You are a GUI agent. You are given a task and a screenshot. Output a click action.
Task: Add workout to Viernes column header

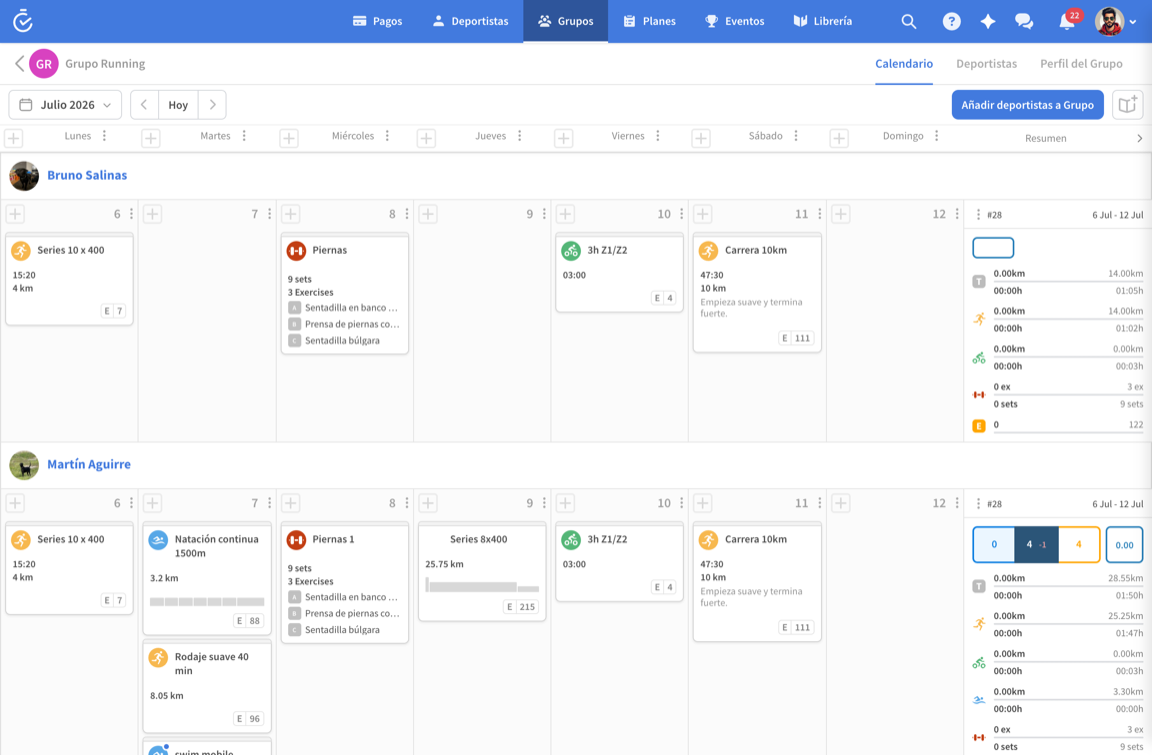(564, 137)
